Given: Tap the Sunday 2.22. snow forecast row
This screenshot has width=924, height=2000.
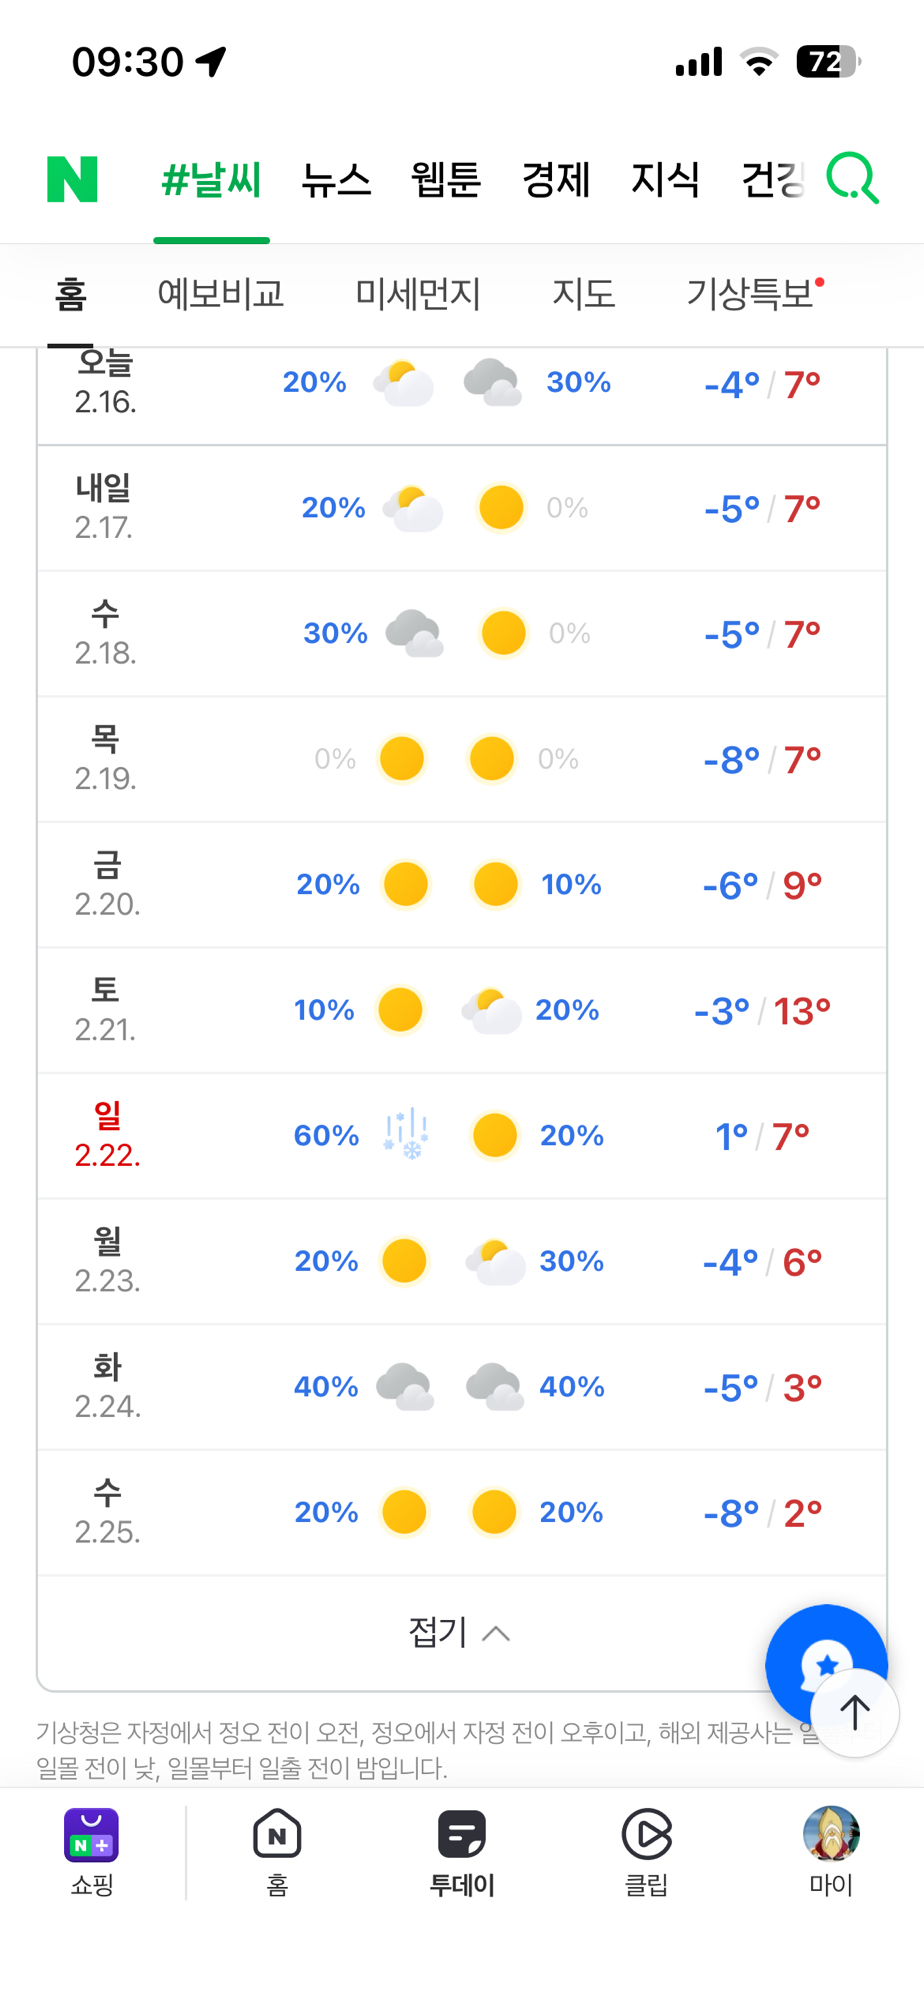Looking at the screenshot, I should coord(462,1136).
